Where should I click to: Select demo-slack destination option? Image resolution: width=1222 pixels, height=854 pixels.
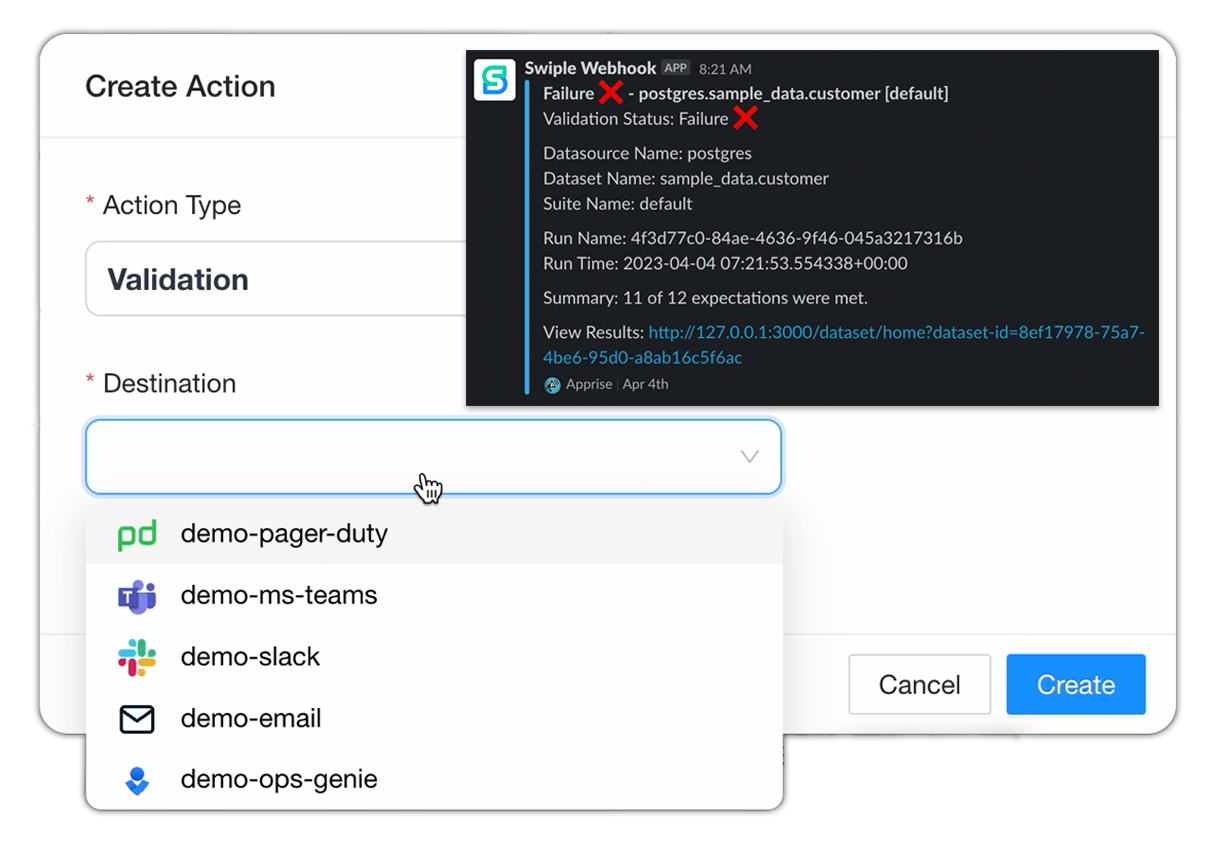coord(250,657)
